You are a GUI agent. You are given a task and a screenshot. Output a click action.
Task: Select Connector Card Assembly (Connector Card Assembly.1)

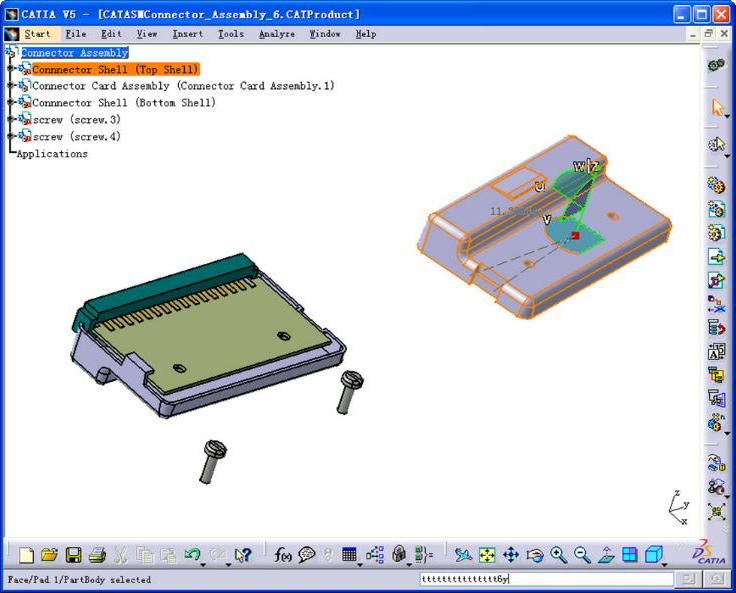(x=183, y=86)
